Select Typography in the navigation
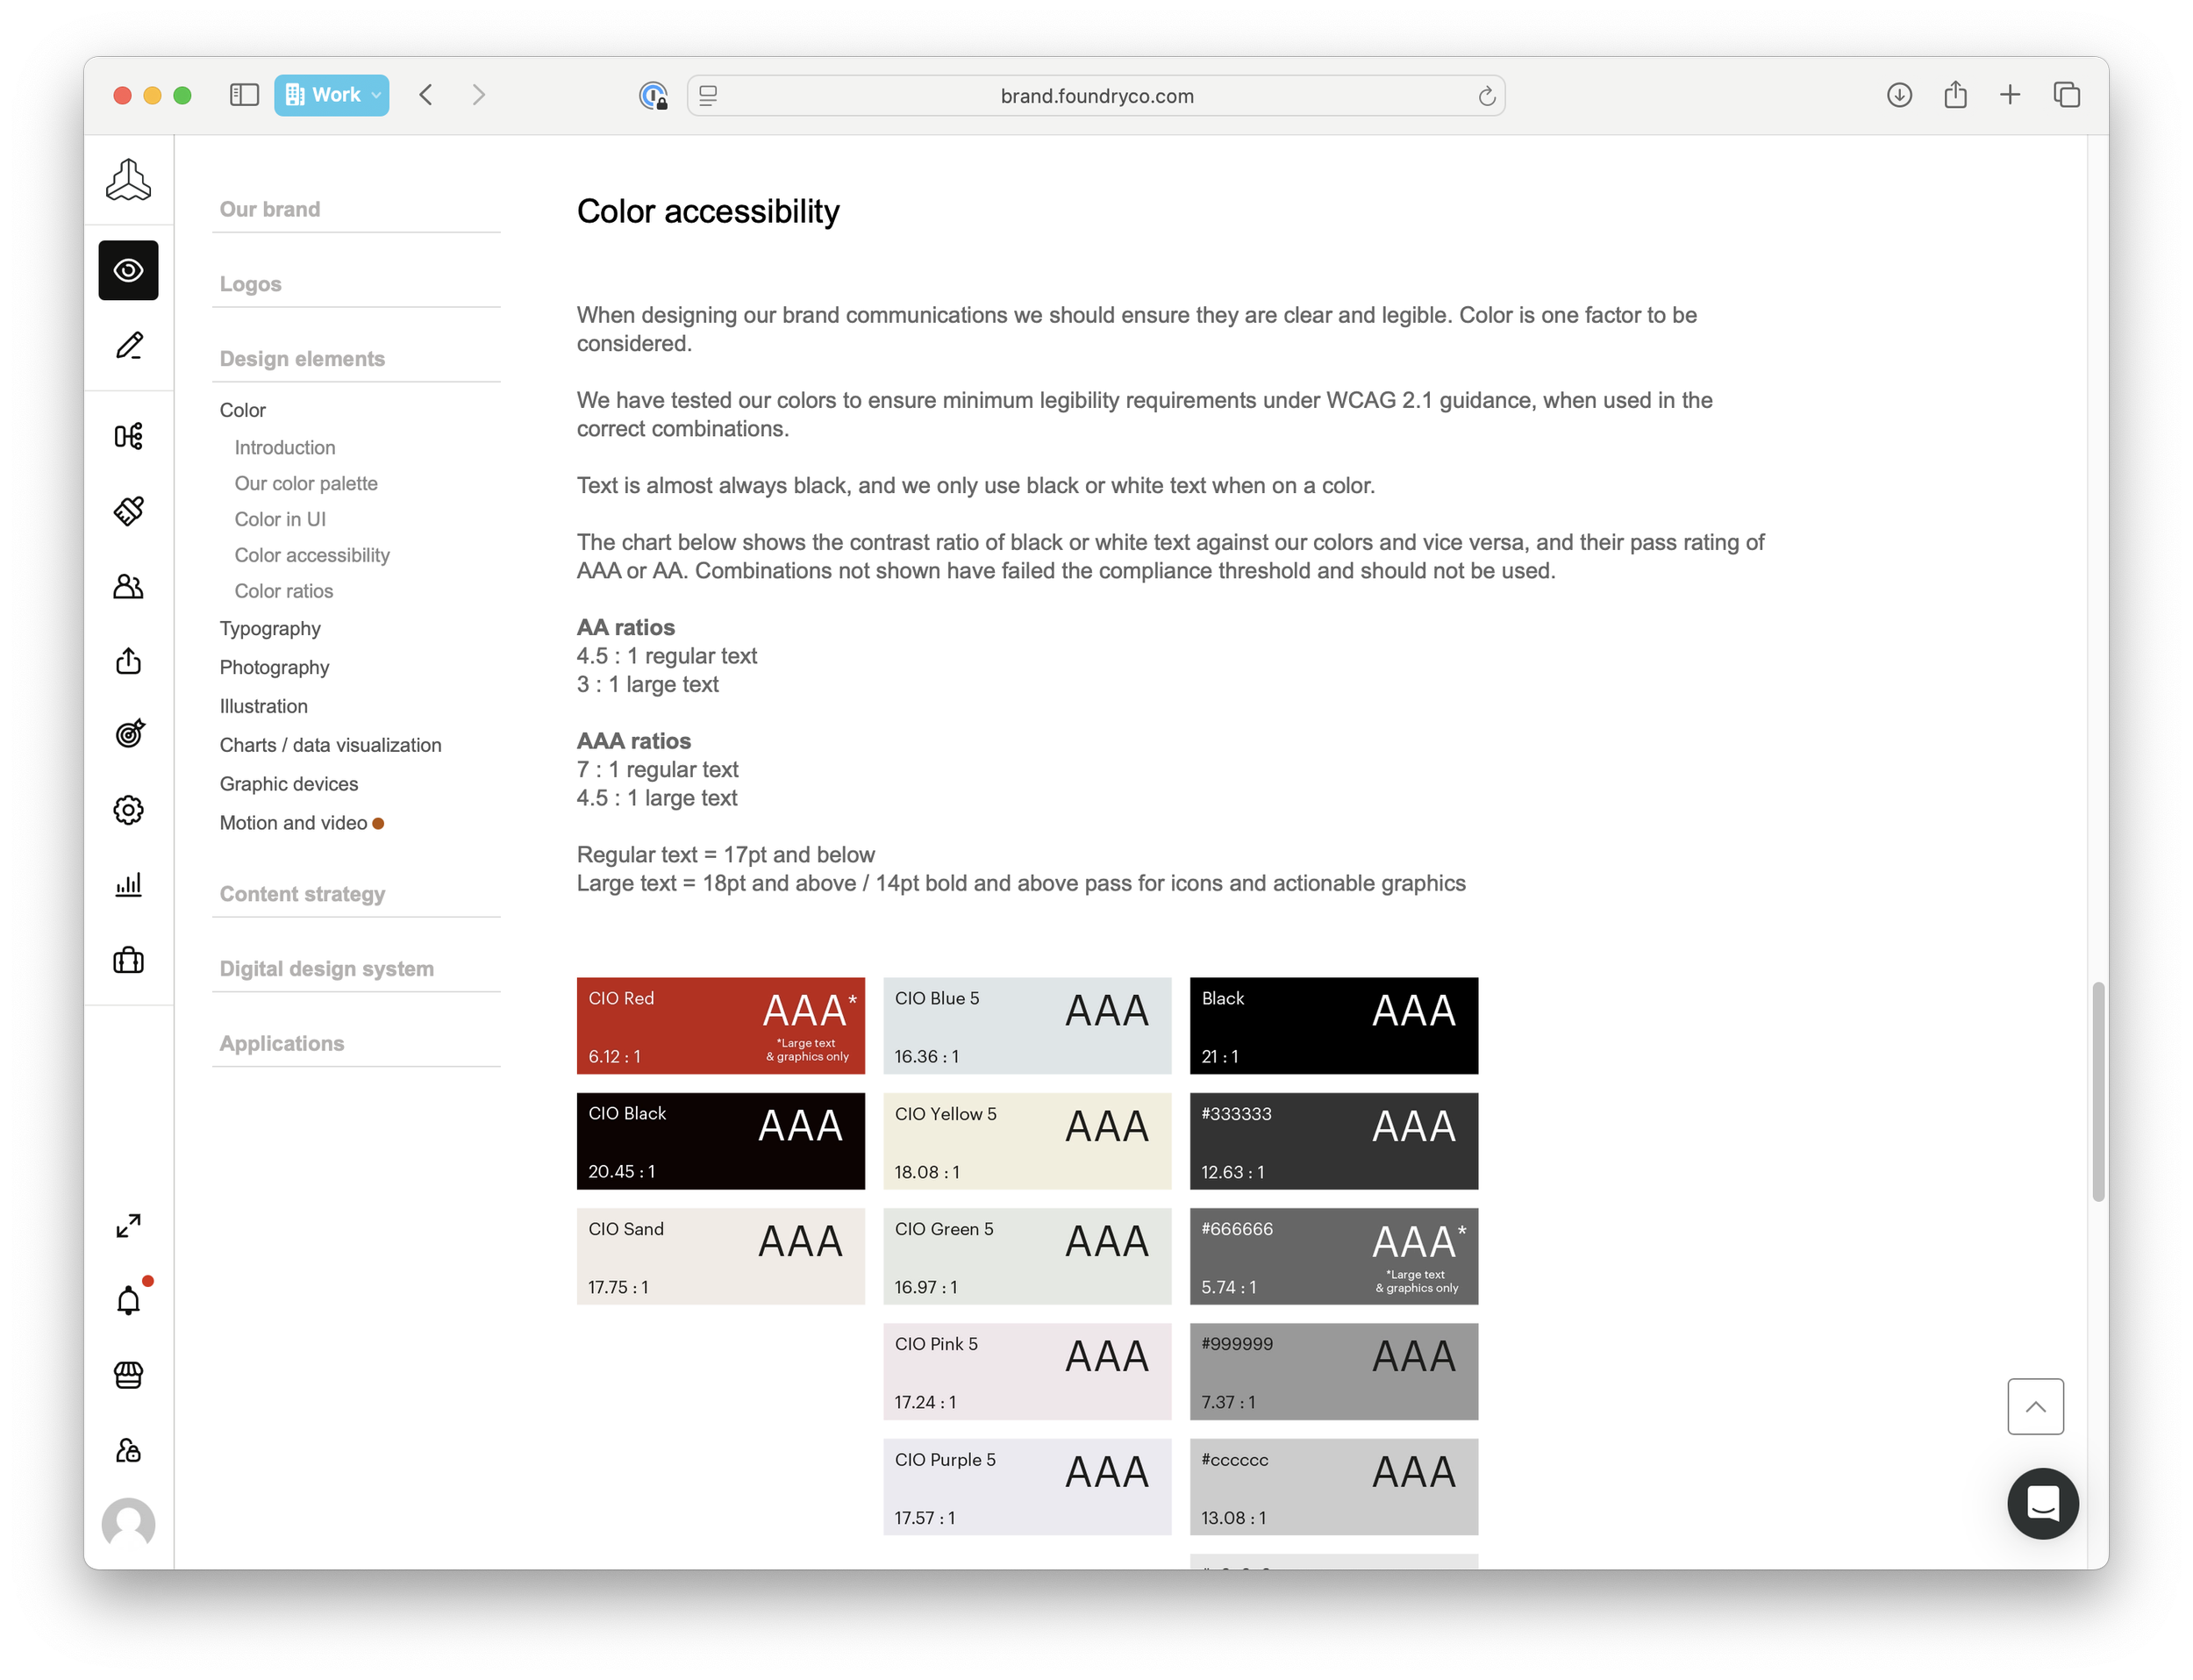Screen dimensions: 2193x1680 click(270, 629)
